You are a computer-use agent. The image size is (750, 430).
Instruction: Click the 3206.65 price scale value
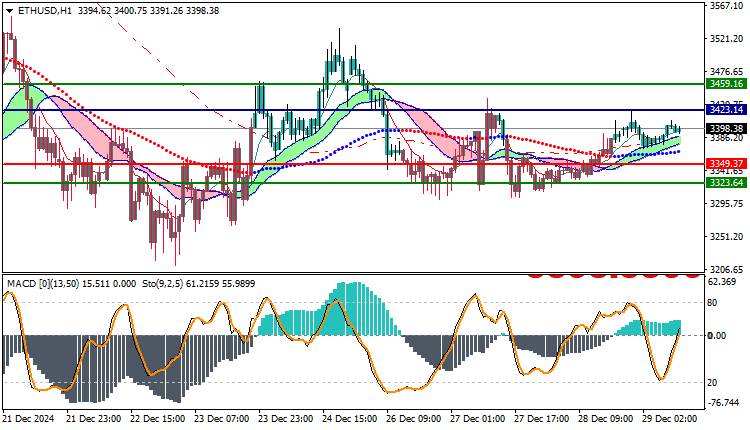(727, 270)
